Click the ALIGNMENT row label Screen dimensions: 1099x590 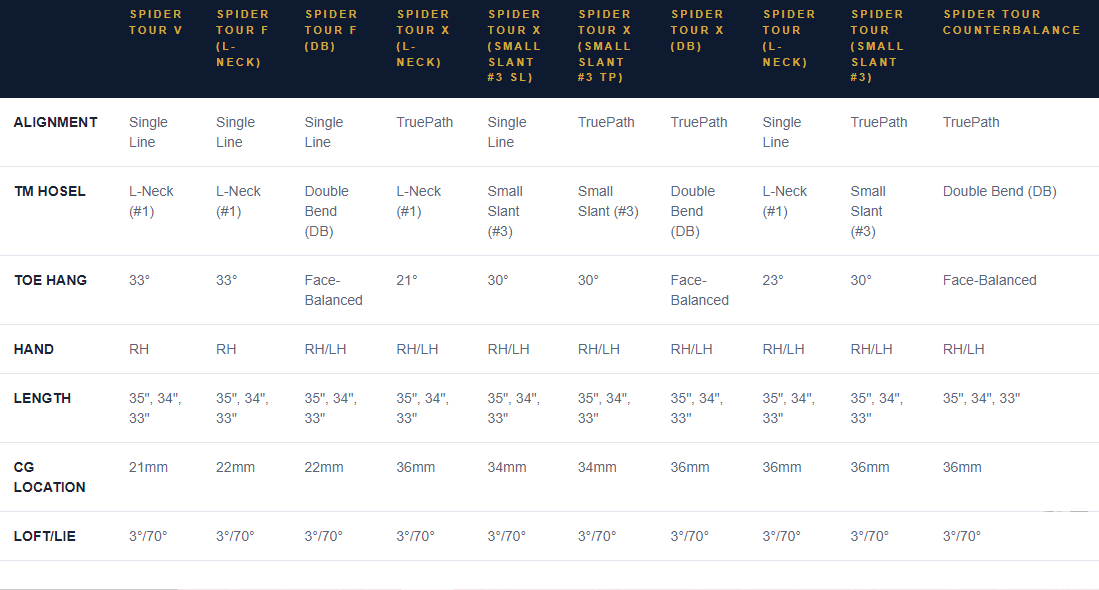click(x=55, y=122)
